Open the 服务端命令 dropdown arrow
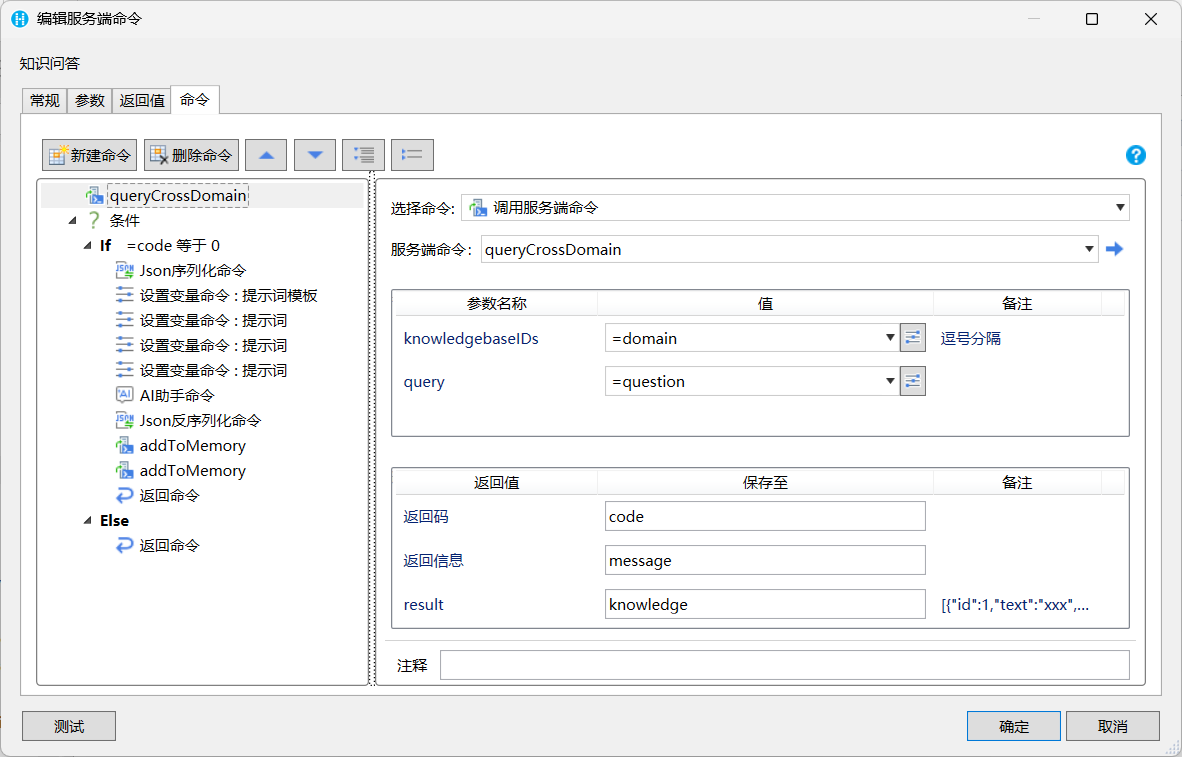1182x757 pixels. click(1089, 250)
